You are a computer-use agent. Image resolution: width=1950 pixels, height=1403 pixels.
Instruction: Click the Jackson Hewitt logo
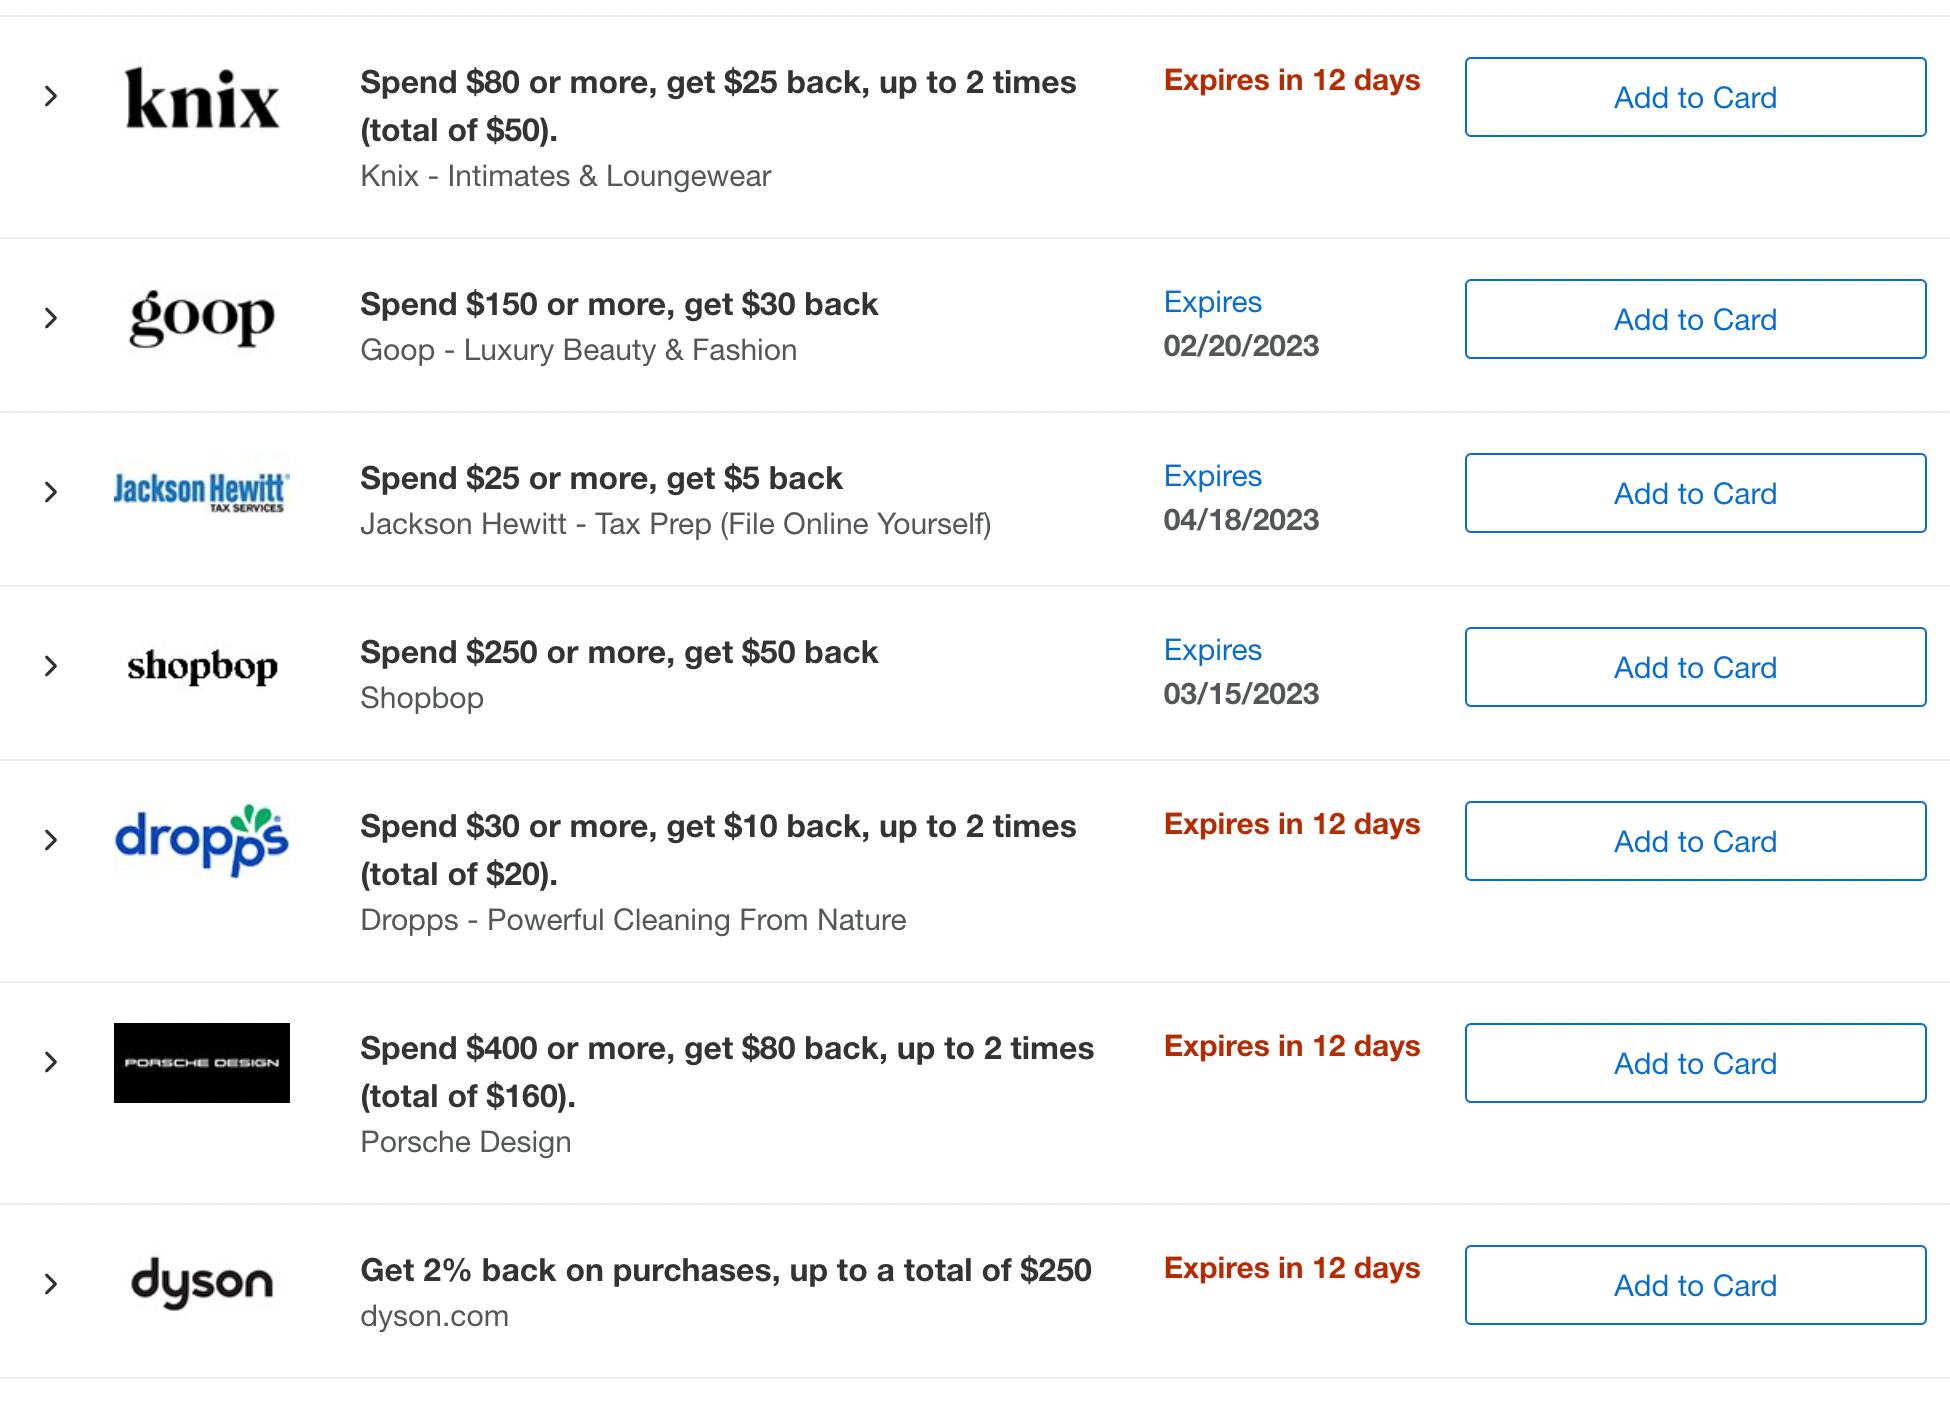point(201,492)
